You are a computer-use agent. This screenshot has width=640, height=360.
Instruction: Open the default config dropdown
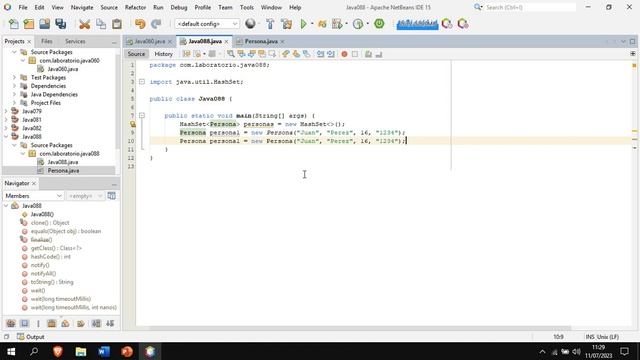coord(207,24)
